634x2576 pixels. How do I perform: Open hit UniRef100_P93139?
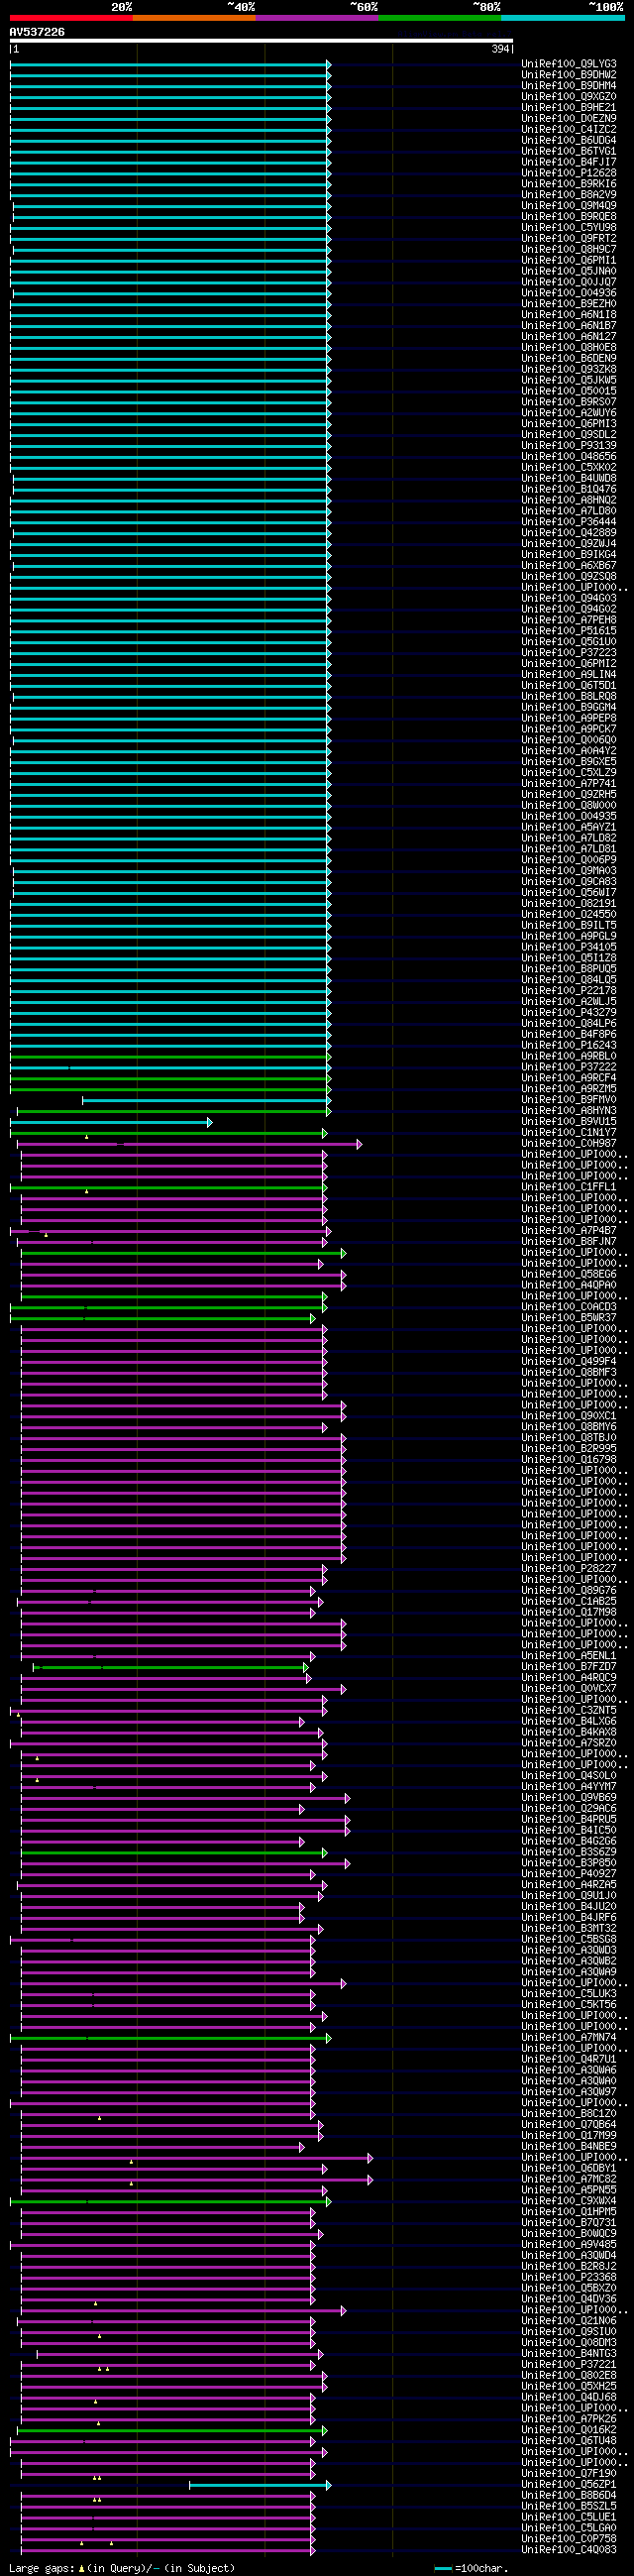click(569, 446)
